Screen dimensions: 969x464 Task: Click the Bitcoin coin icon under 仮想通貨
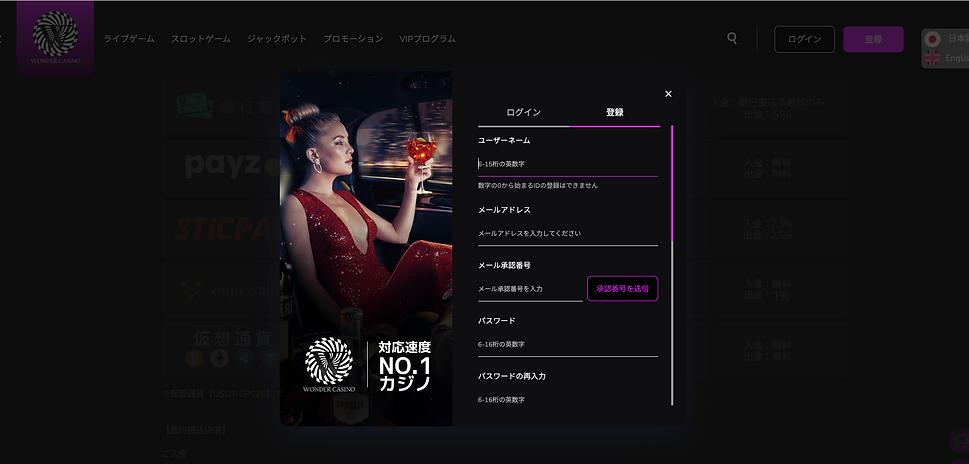(195, 358)
